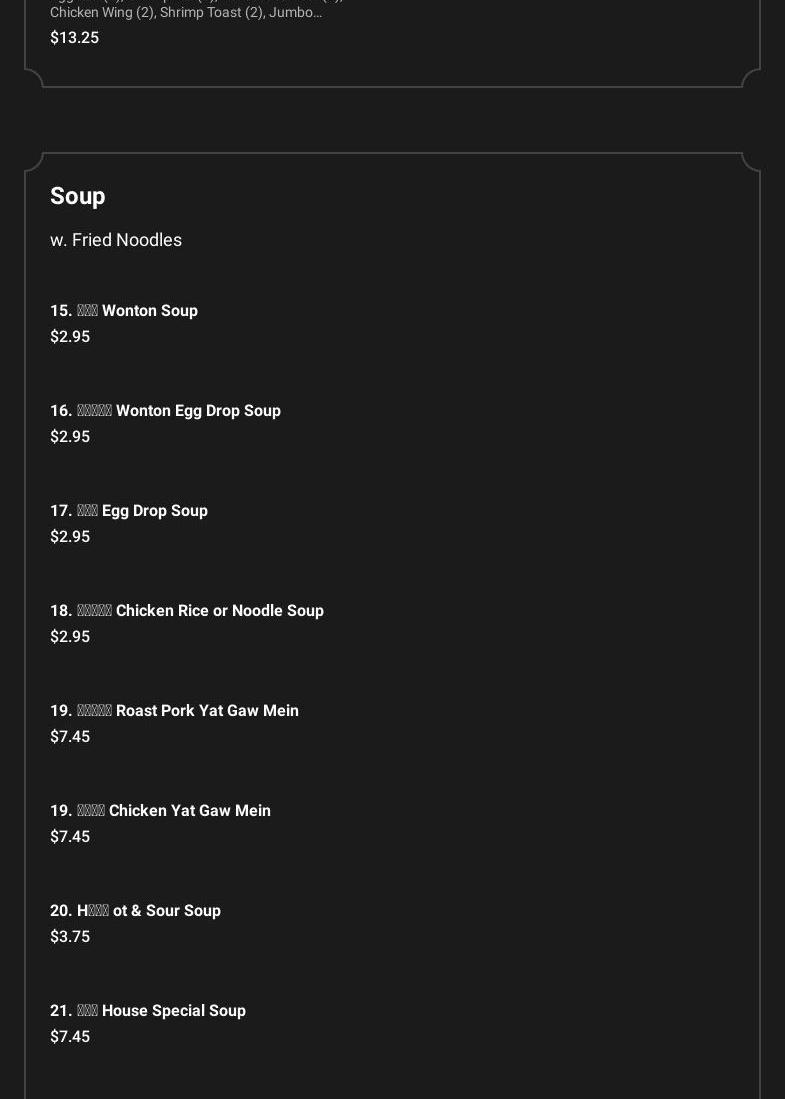
Task: Click the $3.75 Hot & Sour Soup price
Action: pos(70,937)
